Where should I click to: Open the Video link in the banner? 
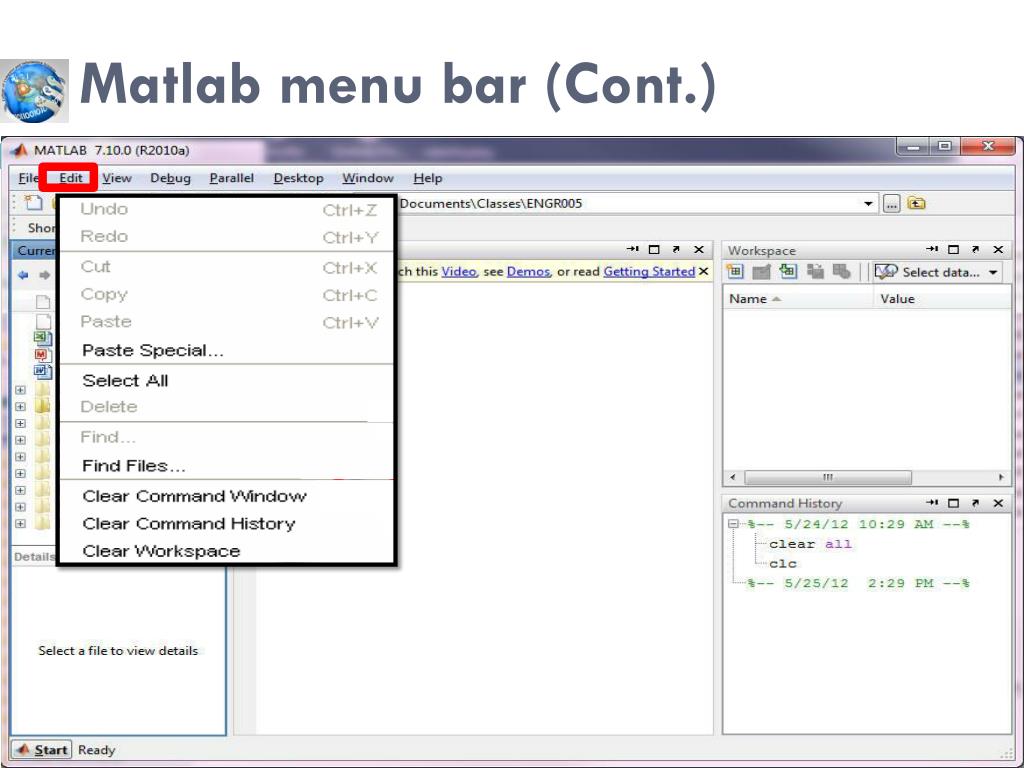click(459, 271)
